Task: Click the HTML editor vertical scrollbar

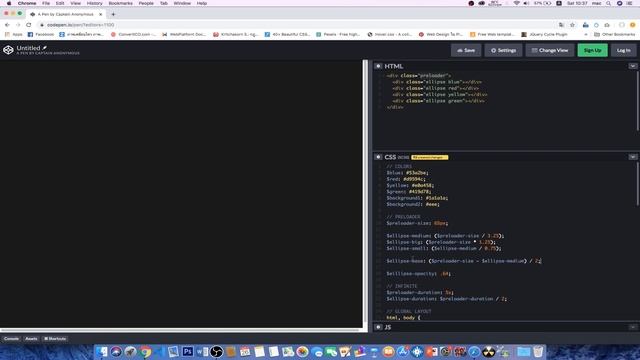Action: tap(637, 101)
